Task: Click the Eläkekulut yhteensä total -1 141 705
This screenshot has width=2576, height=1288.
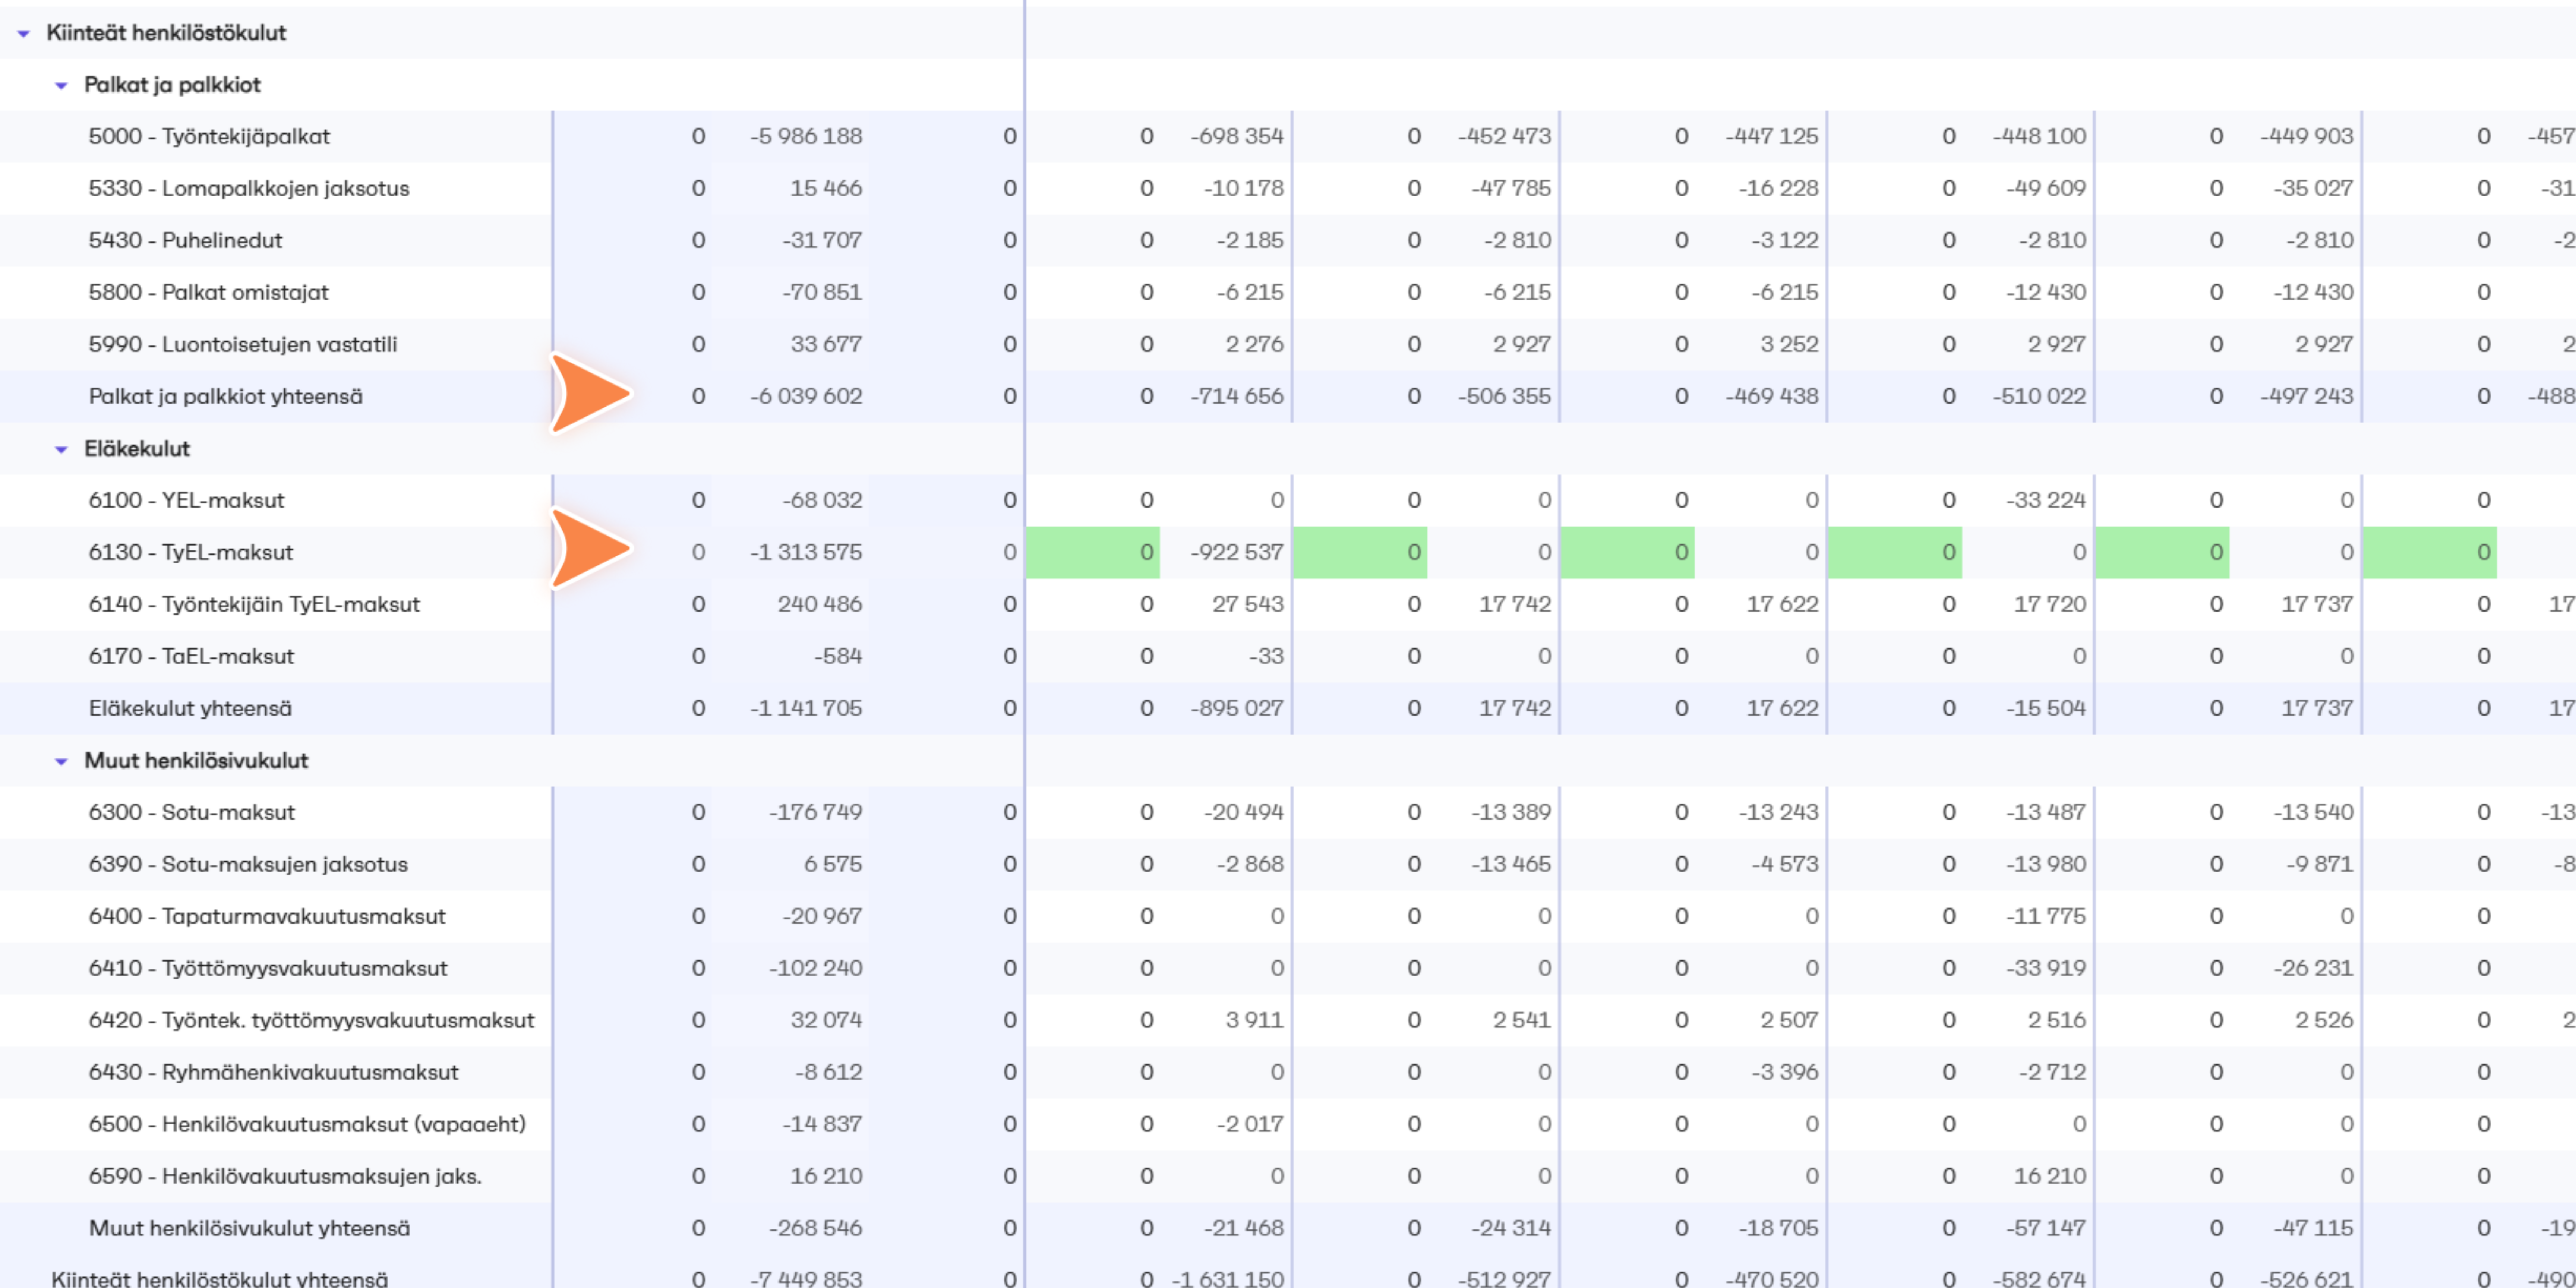Action: coord(806,708)
